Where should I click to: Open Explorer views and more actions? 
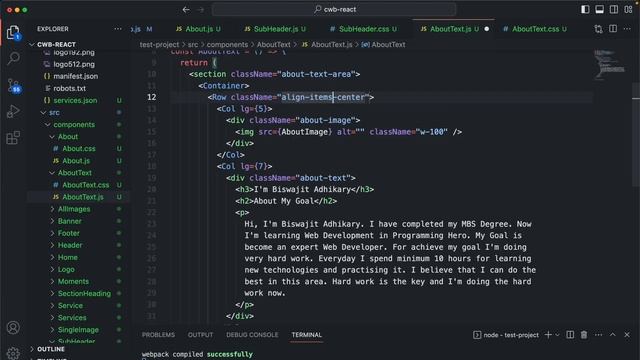118,29
